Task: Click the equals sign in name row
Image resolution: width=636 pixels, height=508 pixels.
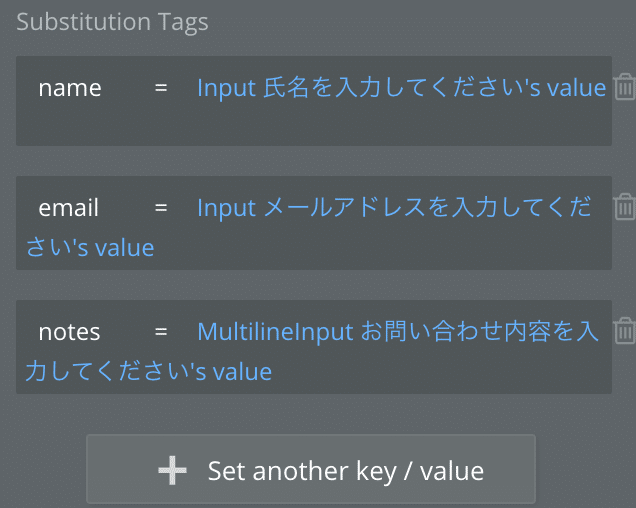Action: pyautogui.click(x=161, y=88)
